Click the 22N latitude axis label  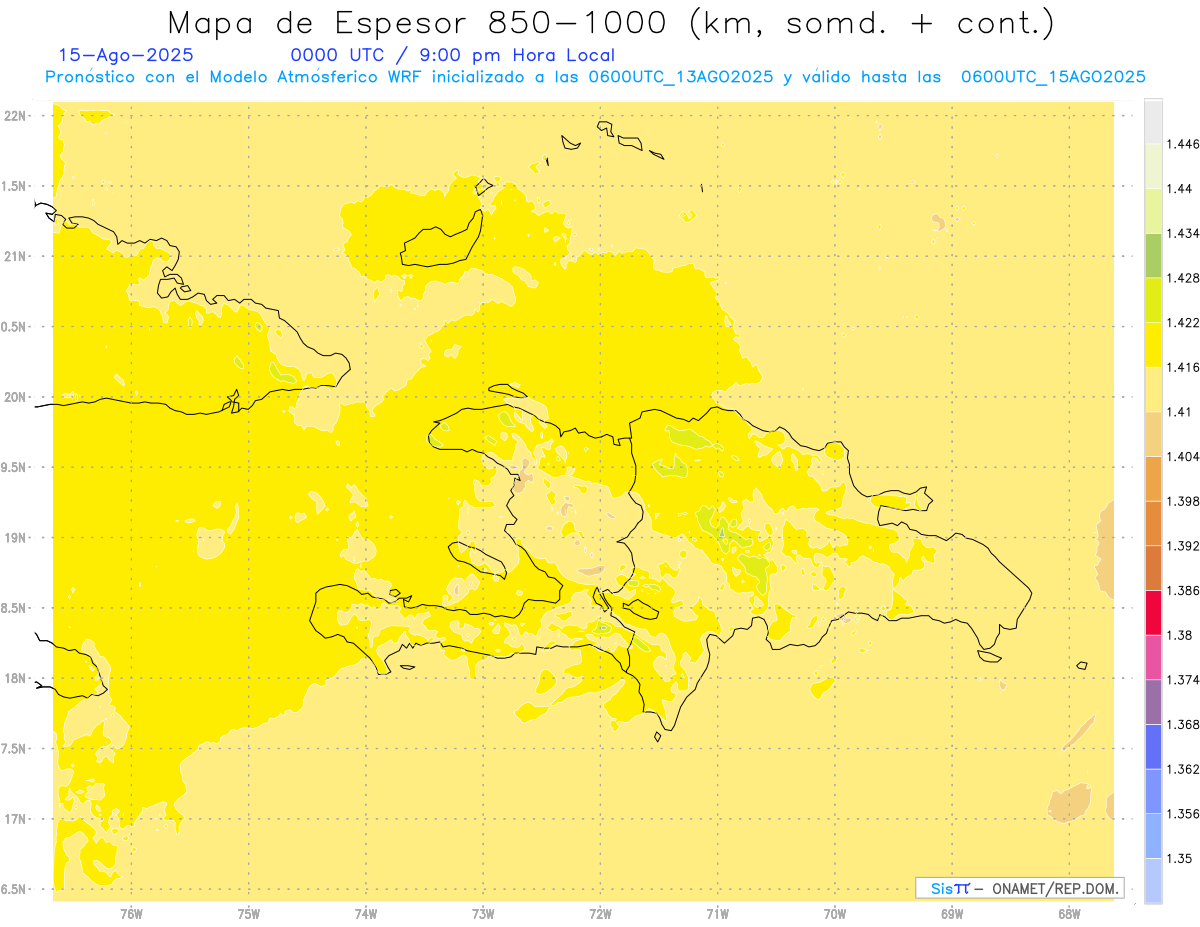pyautogui.click(x=15, y=116)
